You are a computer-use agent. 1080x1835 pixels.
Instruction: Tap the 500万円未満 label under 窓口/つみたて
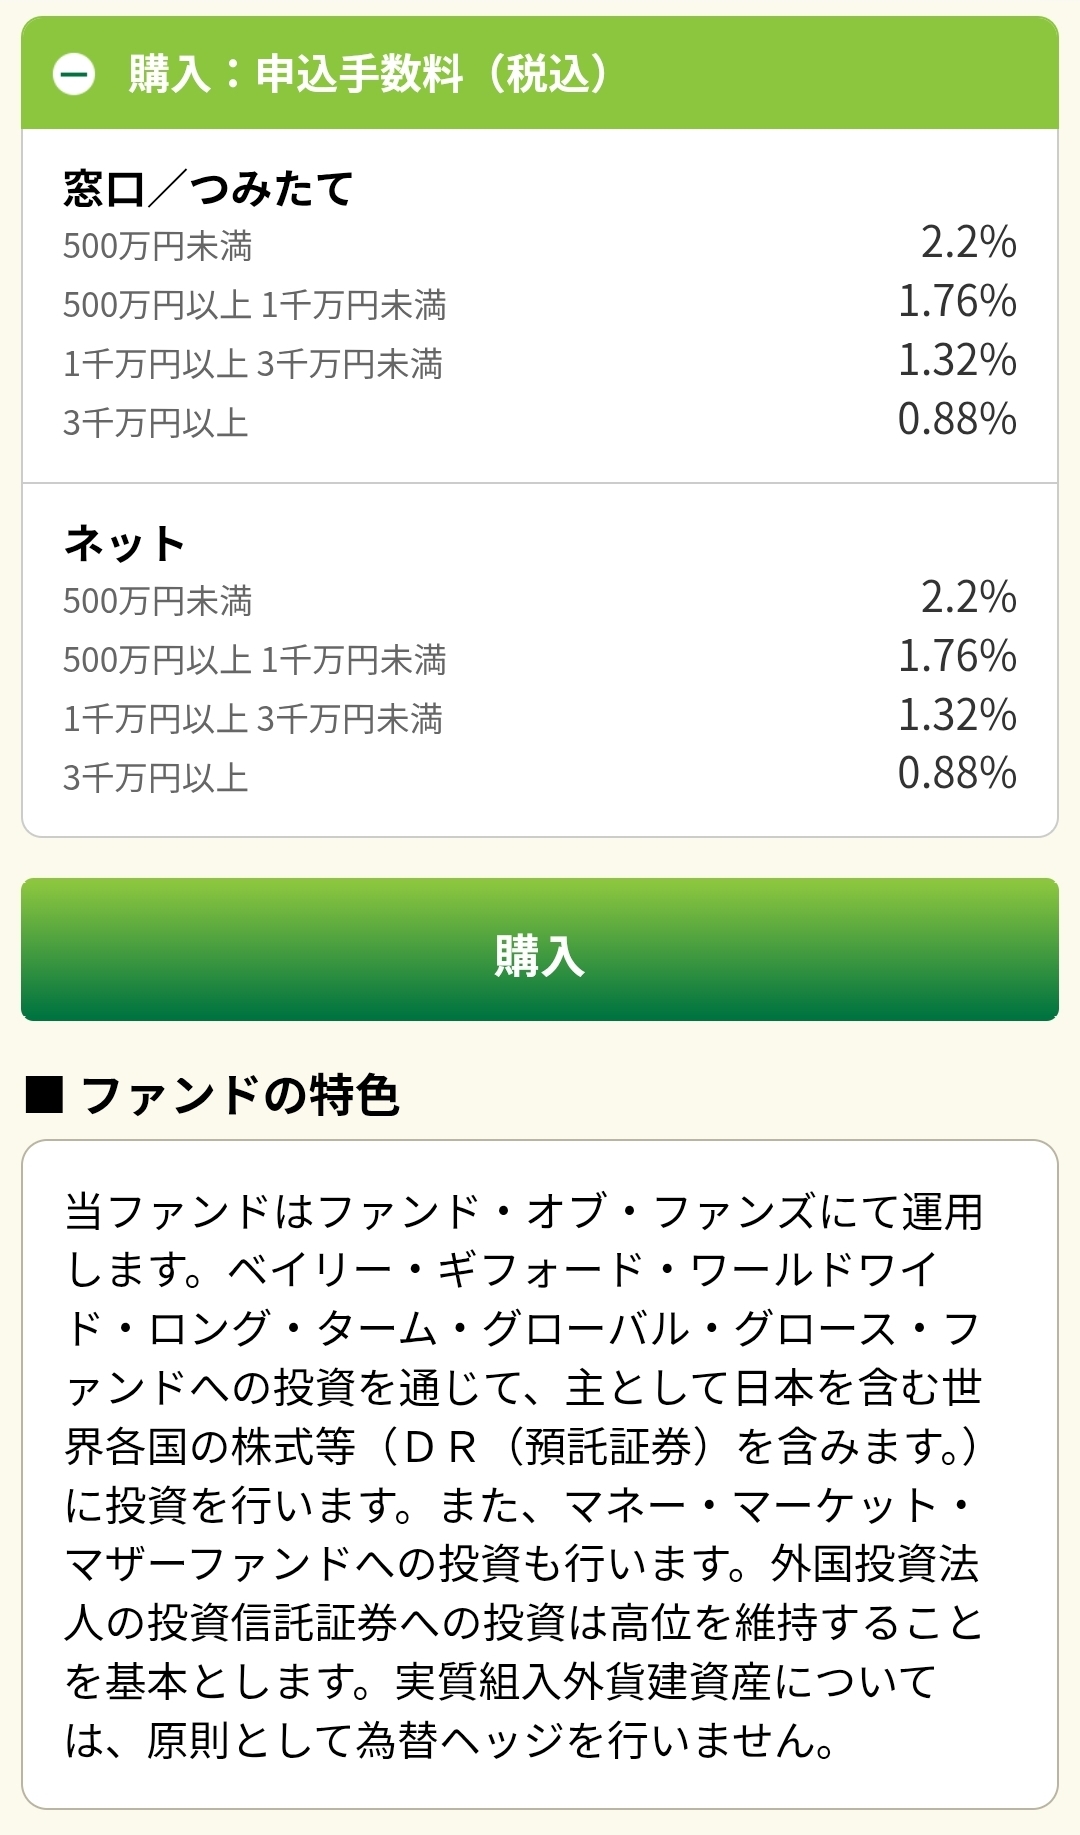(x=157, y=246)
